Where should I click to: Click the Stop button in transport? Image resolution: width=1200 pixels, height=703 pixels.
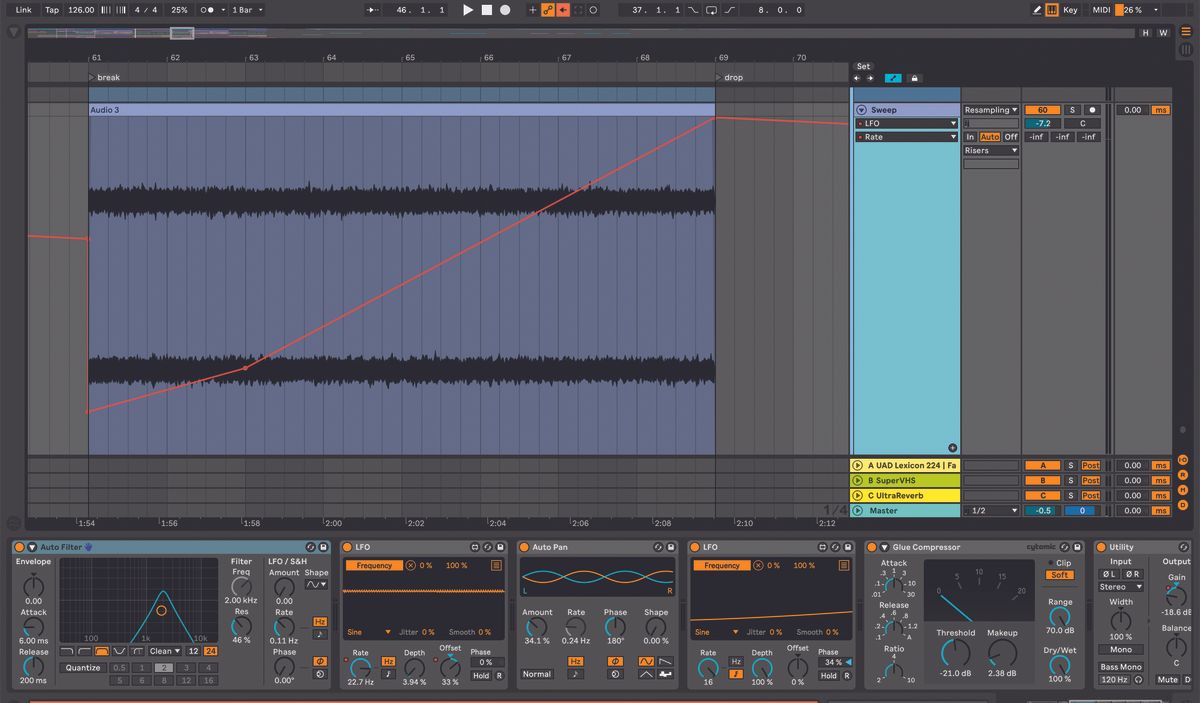(486, 10)
